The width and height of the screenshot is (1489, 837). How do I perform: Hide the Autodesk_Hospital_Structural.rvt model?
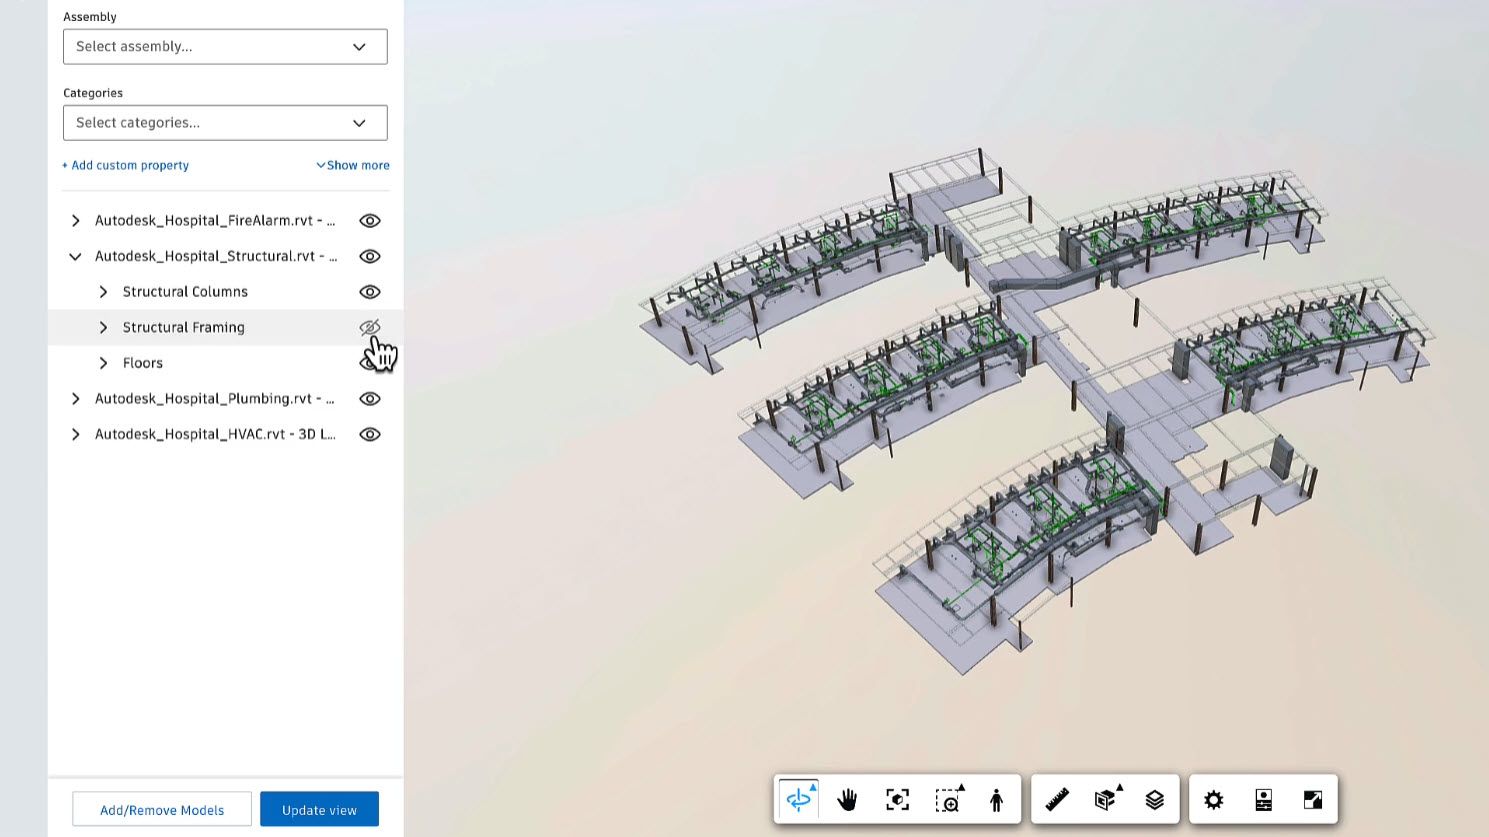(x=370, y=256)
